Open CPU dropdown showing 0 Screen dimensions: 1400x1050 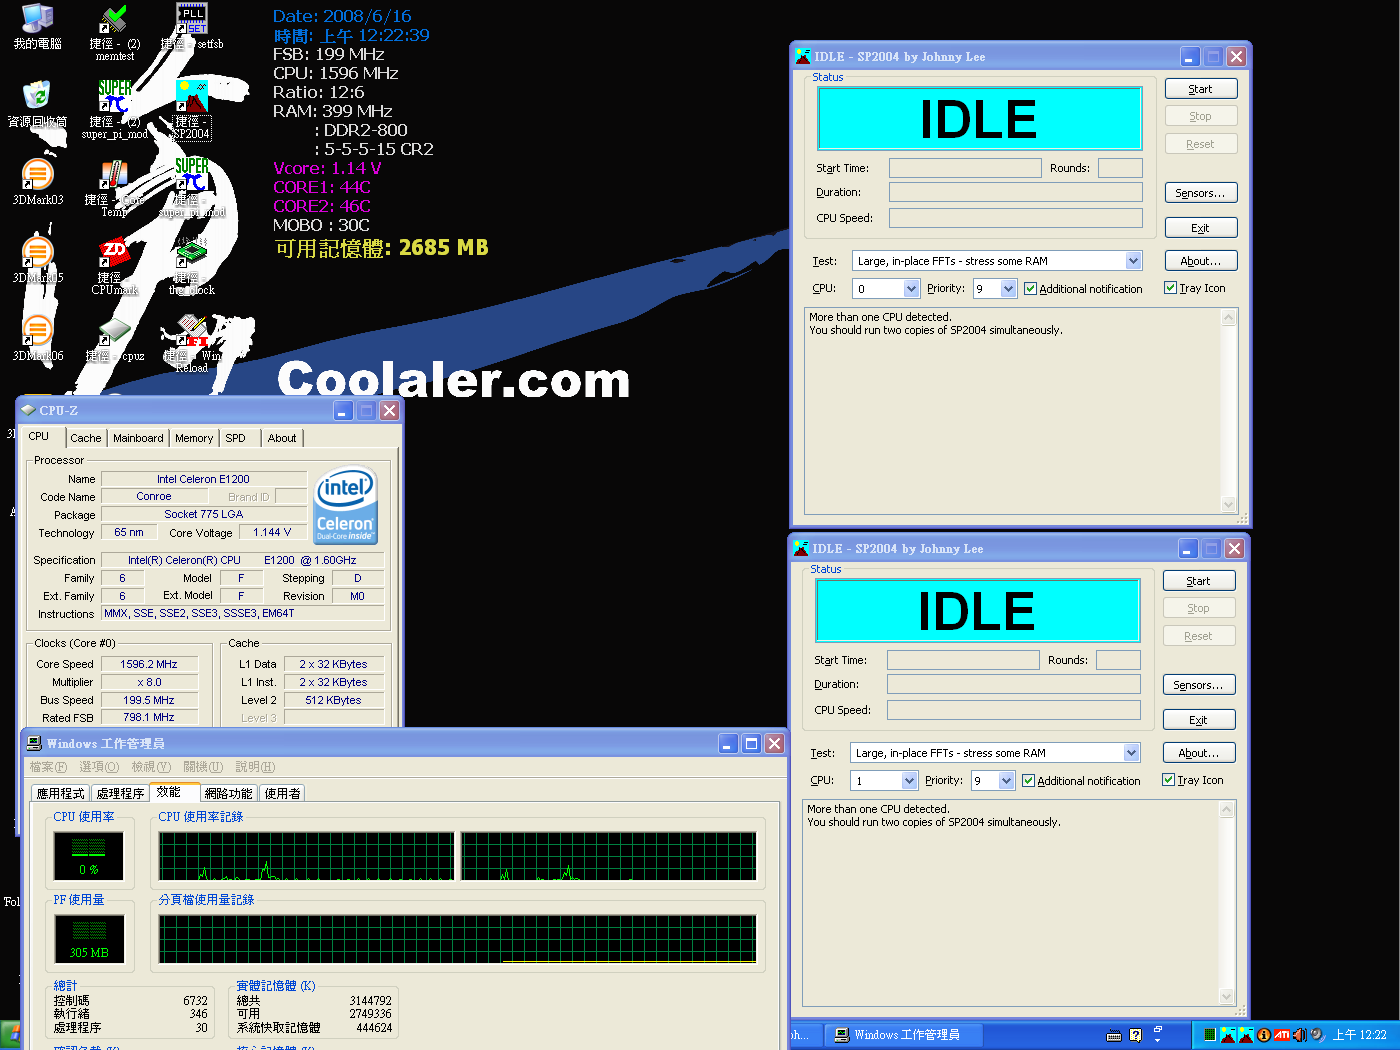click(911, 288)
